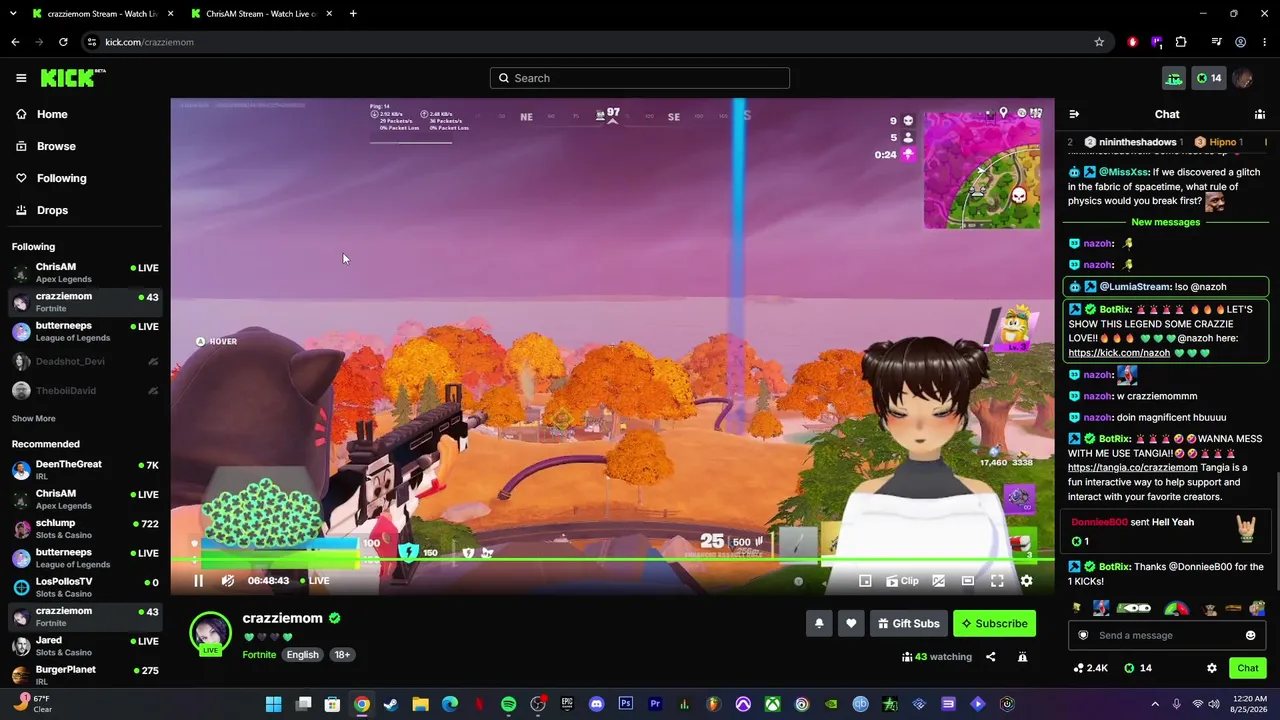
Task: Open Windows Start menu
Action: coord(273,704)
